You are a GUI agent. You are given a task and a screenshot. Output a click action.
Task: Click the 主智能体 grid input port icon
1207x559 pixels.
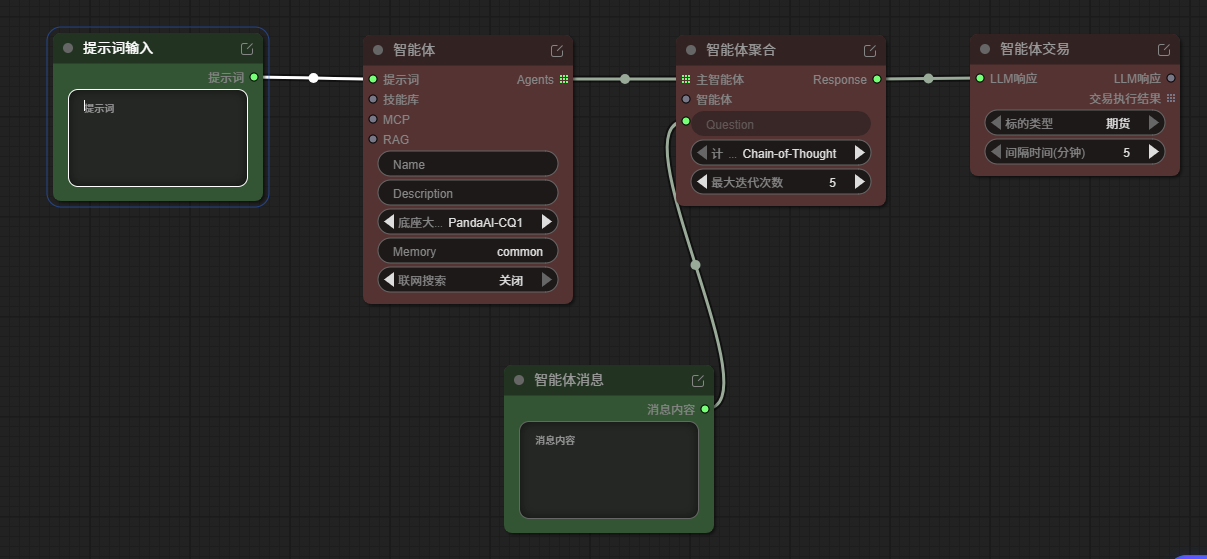click(x=686, y=79)
